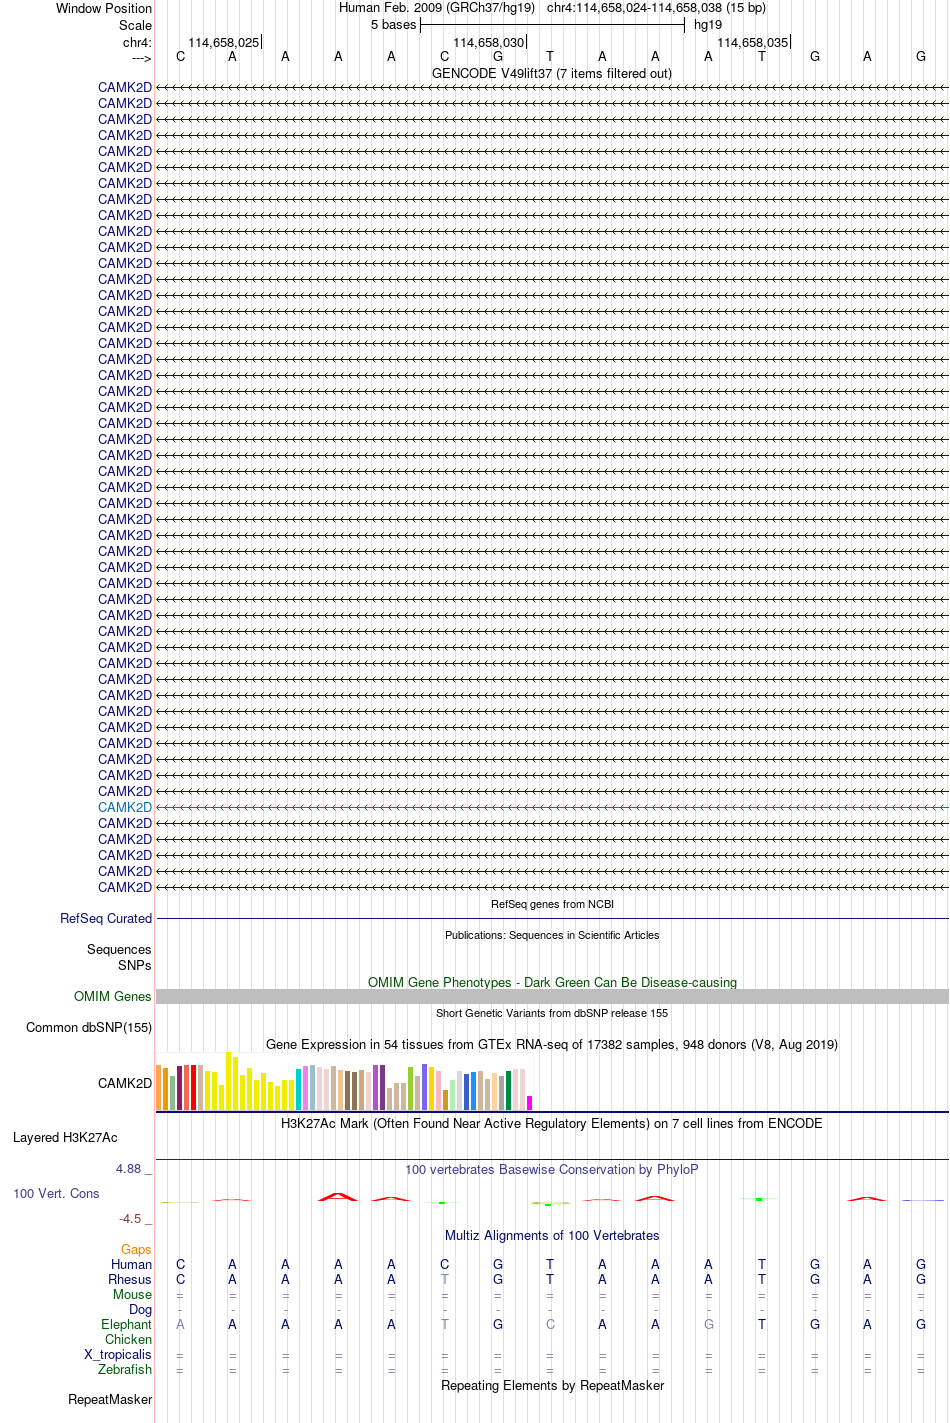This screenshot has width=950, height=1423.
Task: Click the RefSeq Curated intron line
Action: [x=552, y=918]
